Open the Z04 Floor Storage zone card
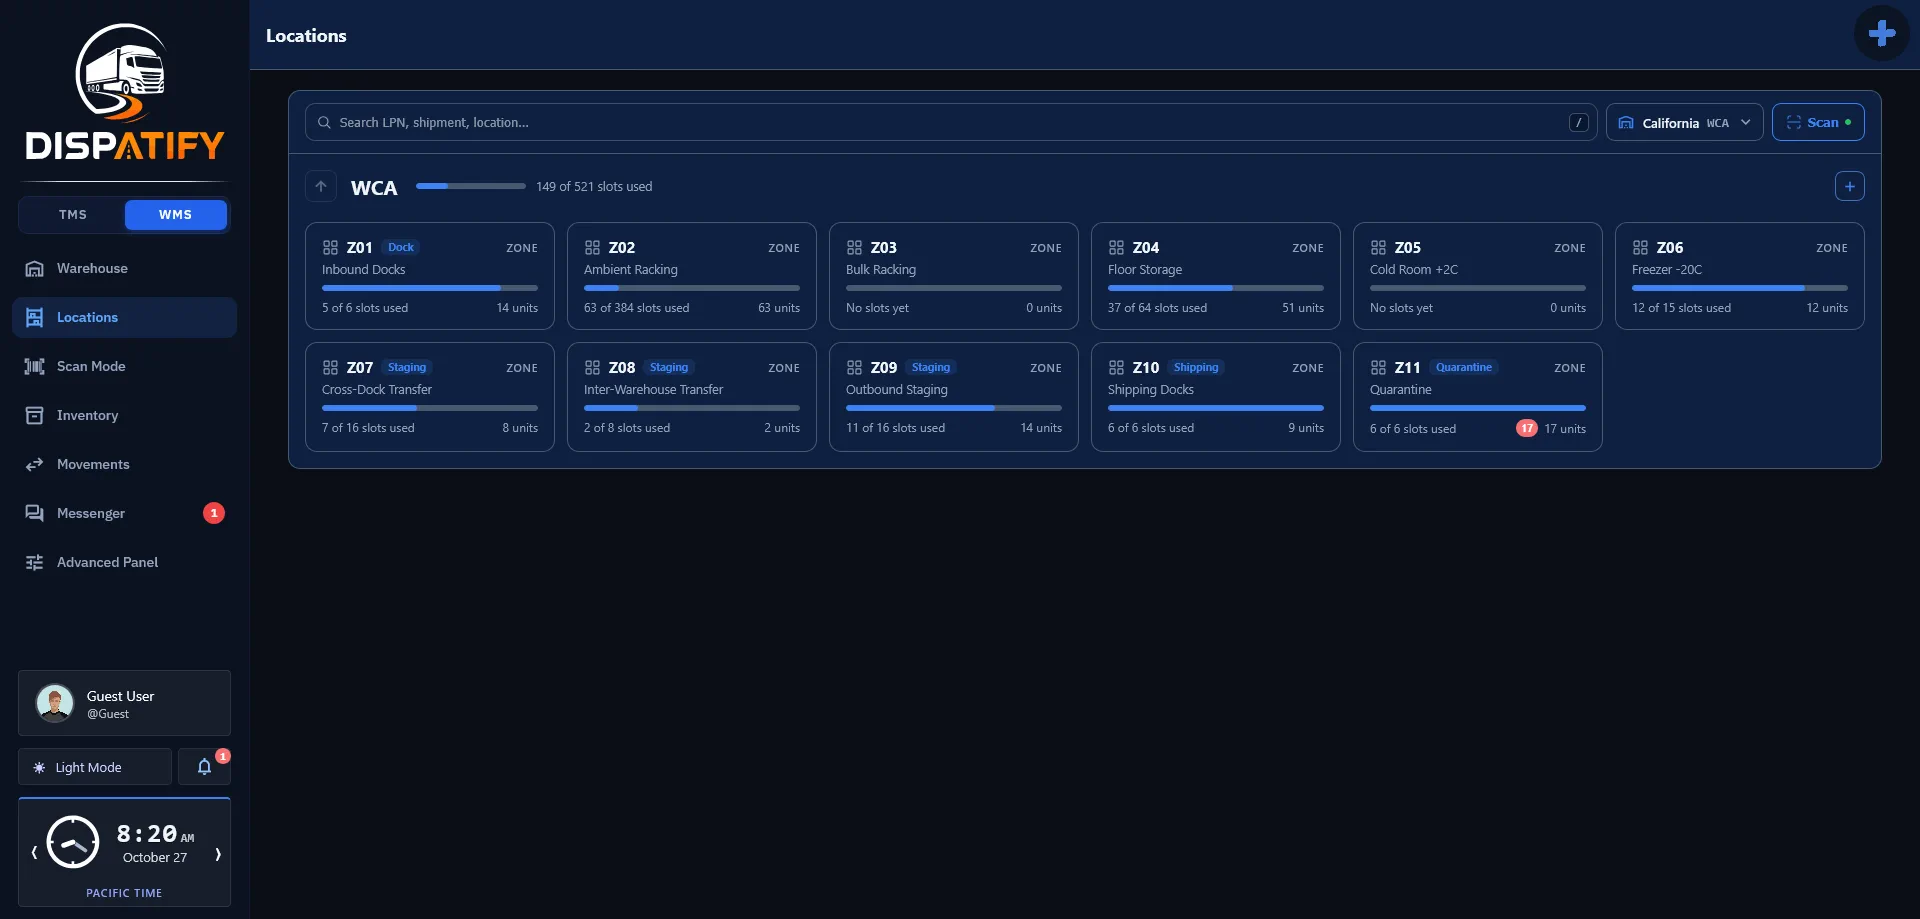This screenshot has height=919, width=1920. (1215, 276)
